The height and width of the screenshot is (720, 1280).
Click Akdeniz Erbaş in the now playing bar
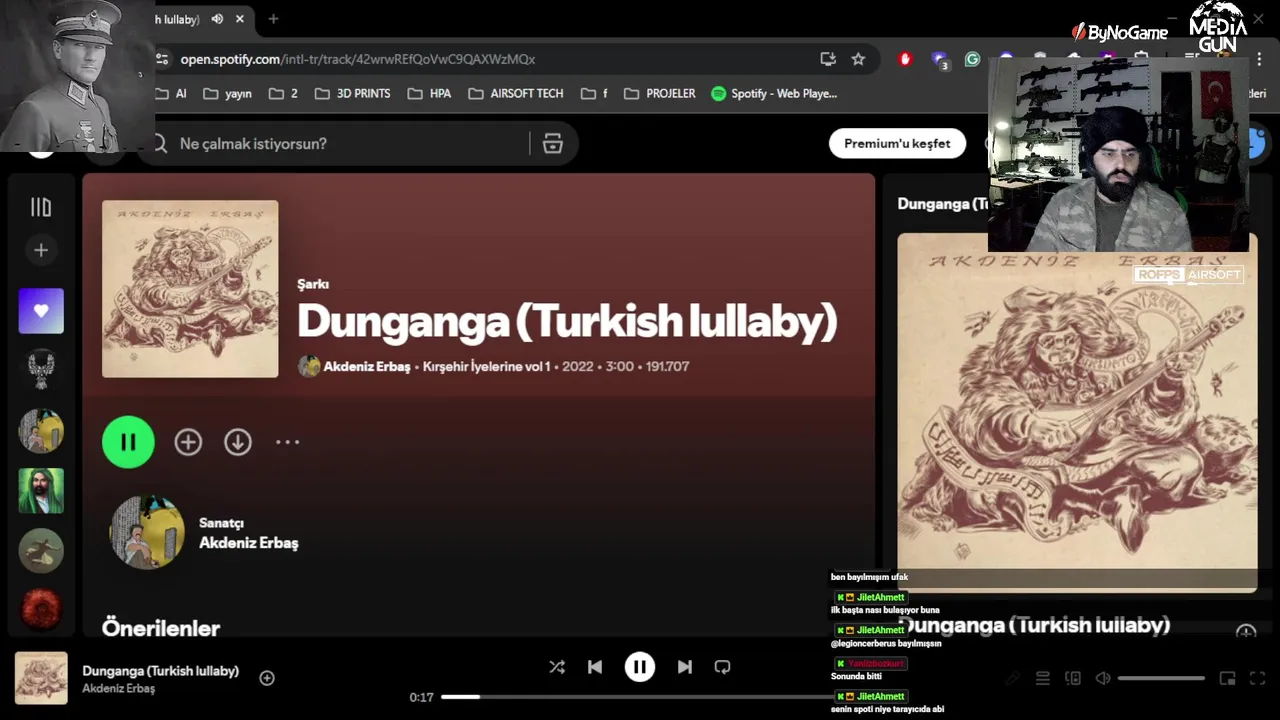click(119, 688)
